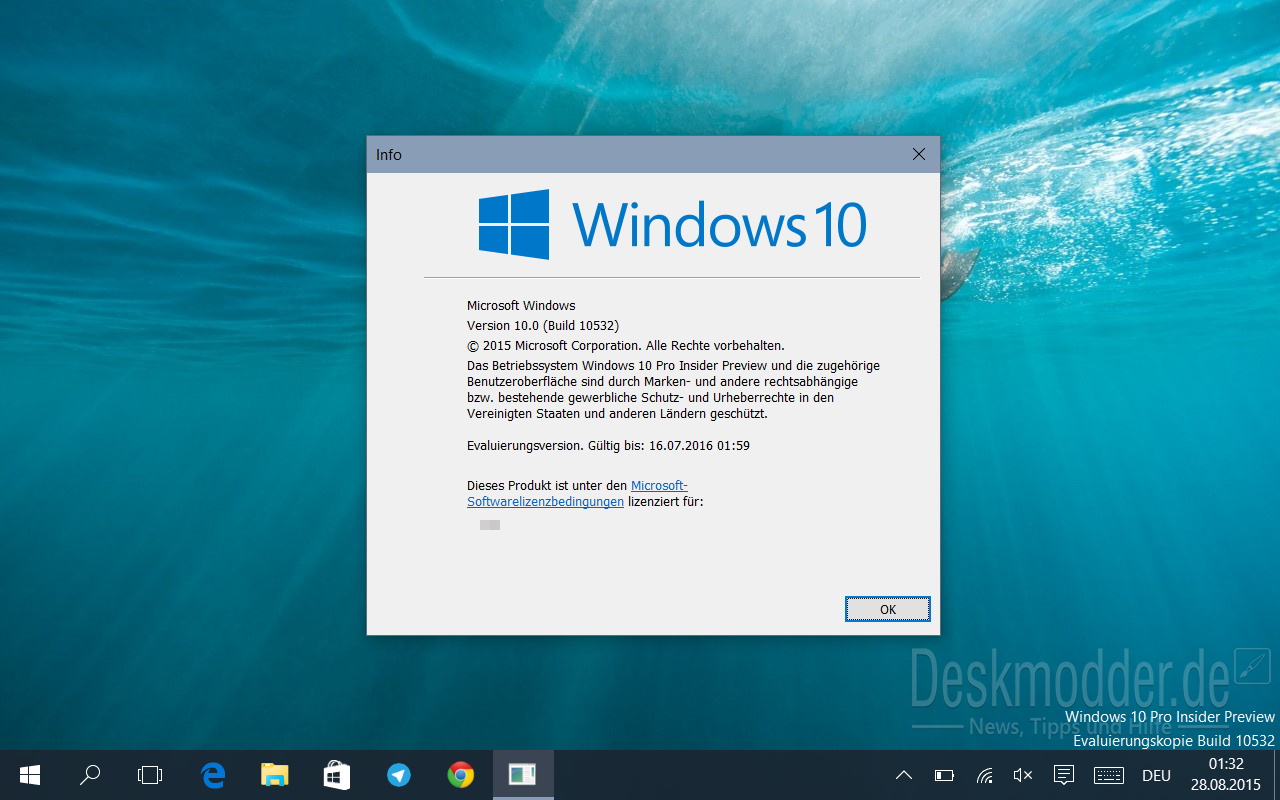Screen dimensions: 1280x800
Task: Click the 'Evaluierungsversion. Gültig bis' line
Action: pos(608,446)
